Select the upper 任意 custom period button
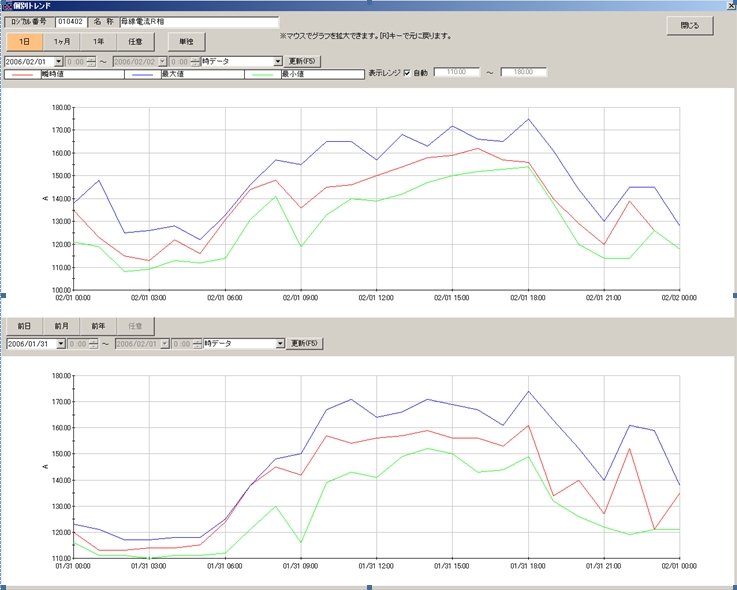Image resolution: width=737 pixels, height=590 pixels. click(135, 41)
